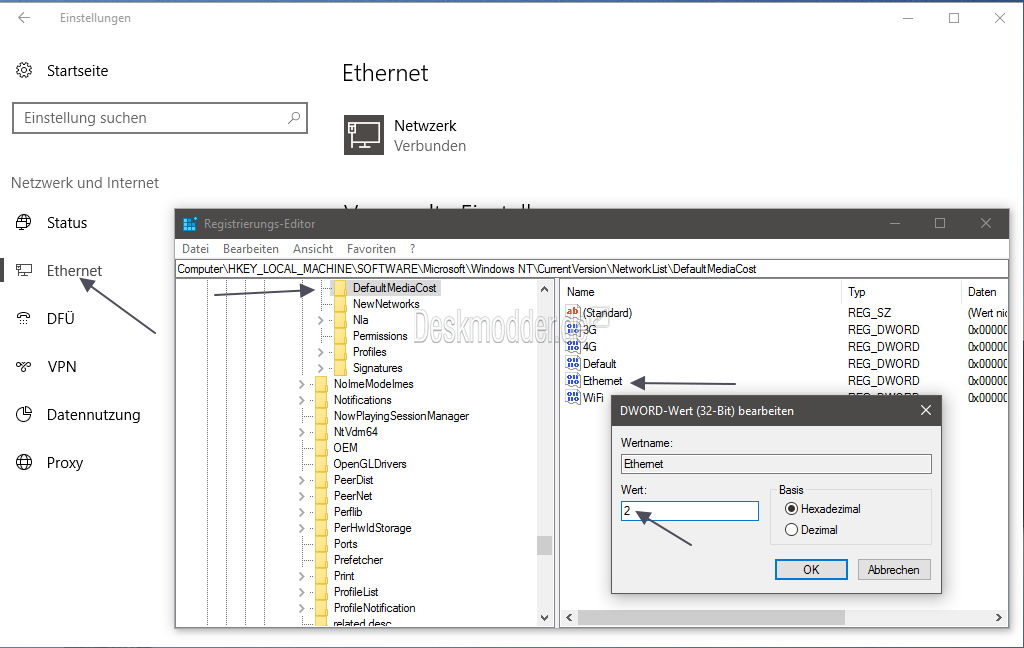Expand the Perflib key
The height and width of the screenshot is (648, 1024).
click(302, 512)
